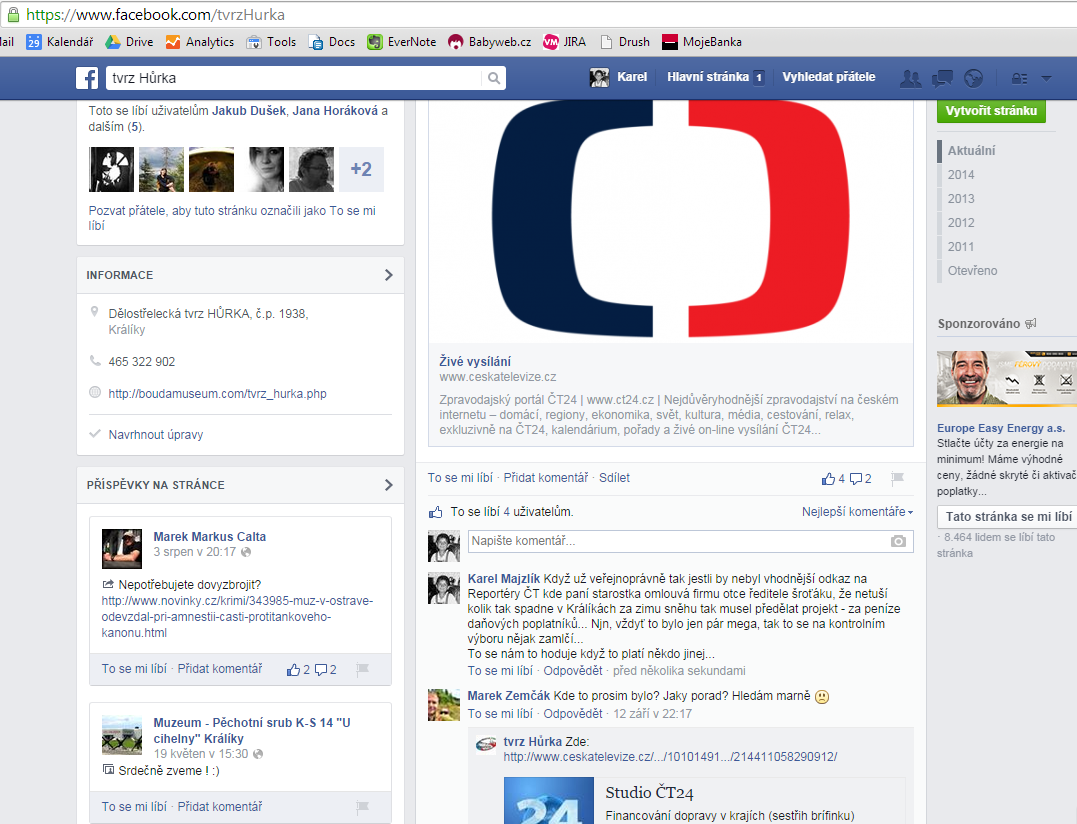The width and height of the screenshot is (1077, 824).
Task: Click in the Facebook search field
Action: [295, 78]
